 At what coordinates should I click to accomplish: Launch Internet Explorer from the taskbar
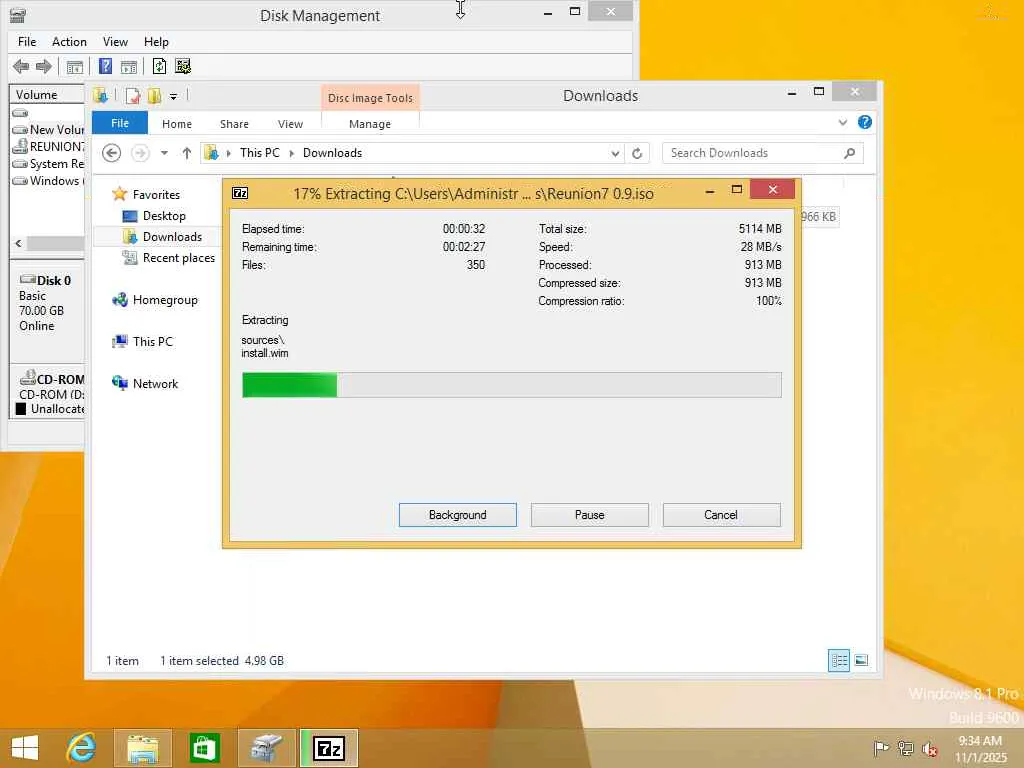point(82,748)
